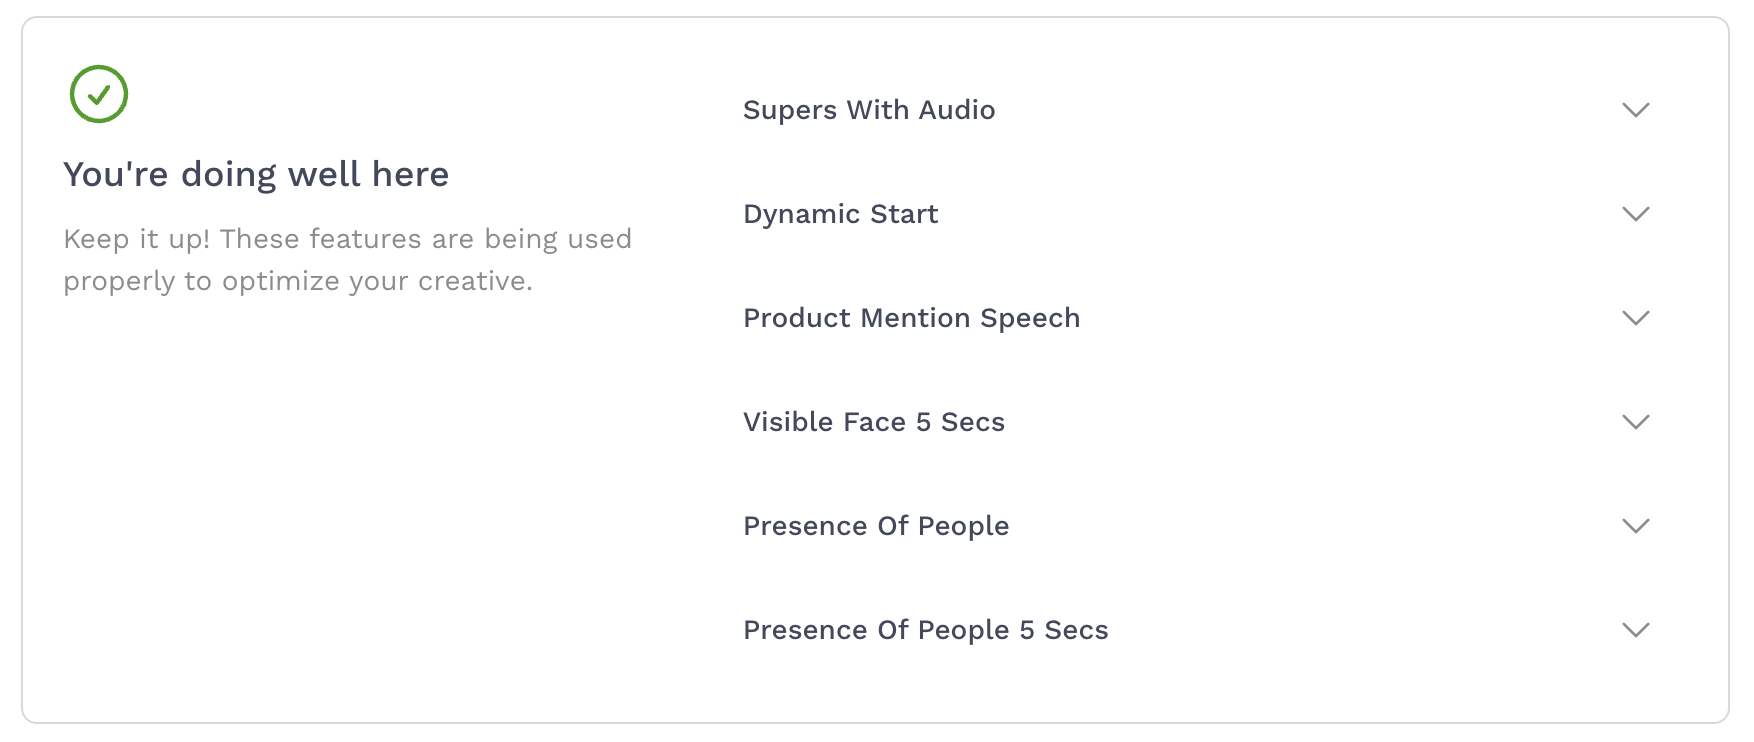The height and width of the screenshot is (742, 1754).
Task: Select the Presence Of People label text
Action: pyautogui.click(x=875, y=526)
